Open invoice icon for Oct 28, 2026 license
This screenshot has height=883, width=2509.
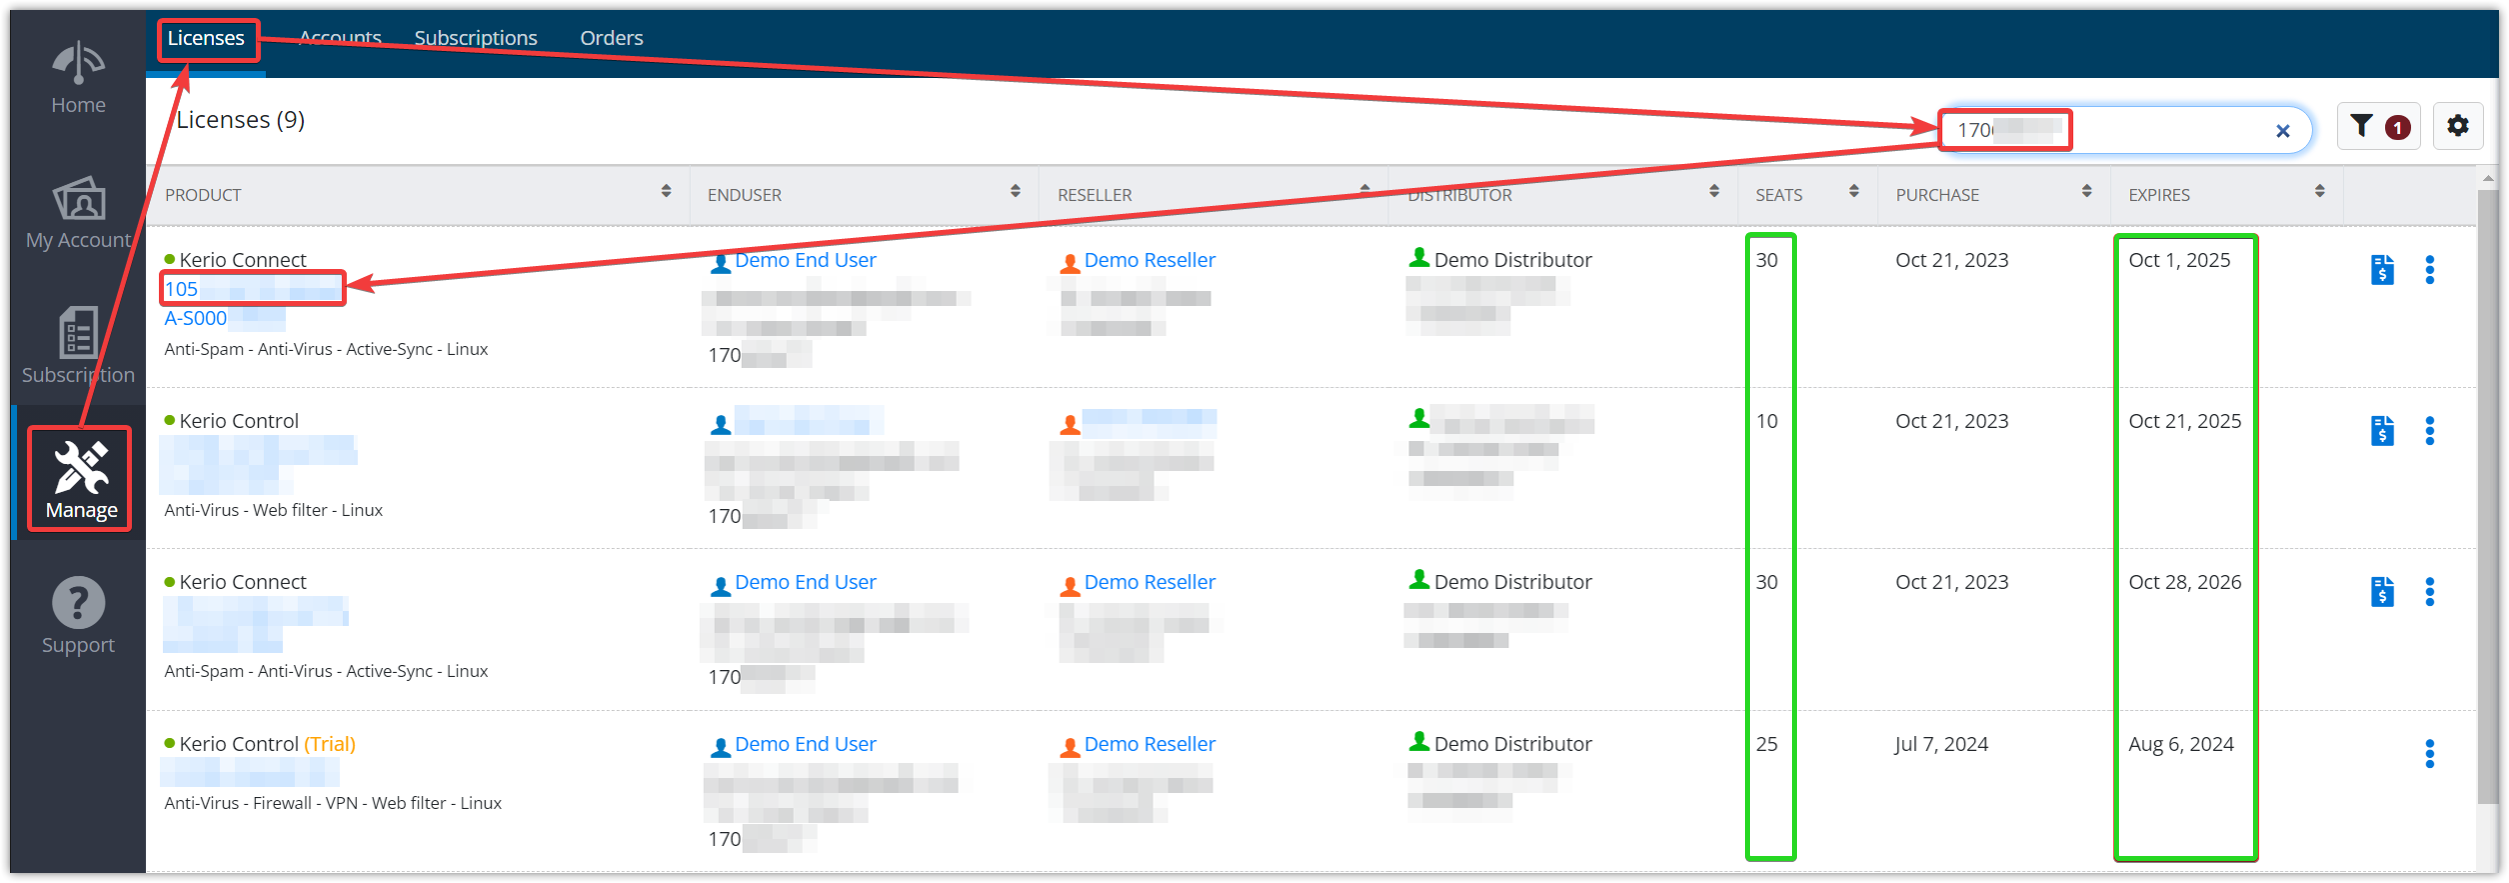(2383, 592)
